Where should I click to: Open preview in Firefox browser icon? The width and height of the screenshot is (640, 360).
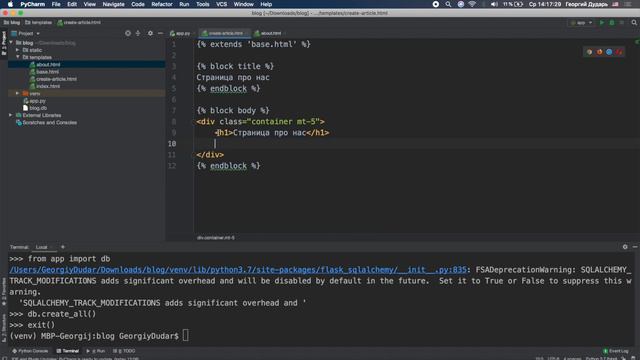click(599, 52)
